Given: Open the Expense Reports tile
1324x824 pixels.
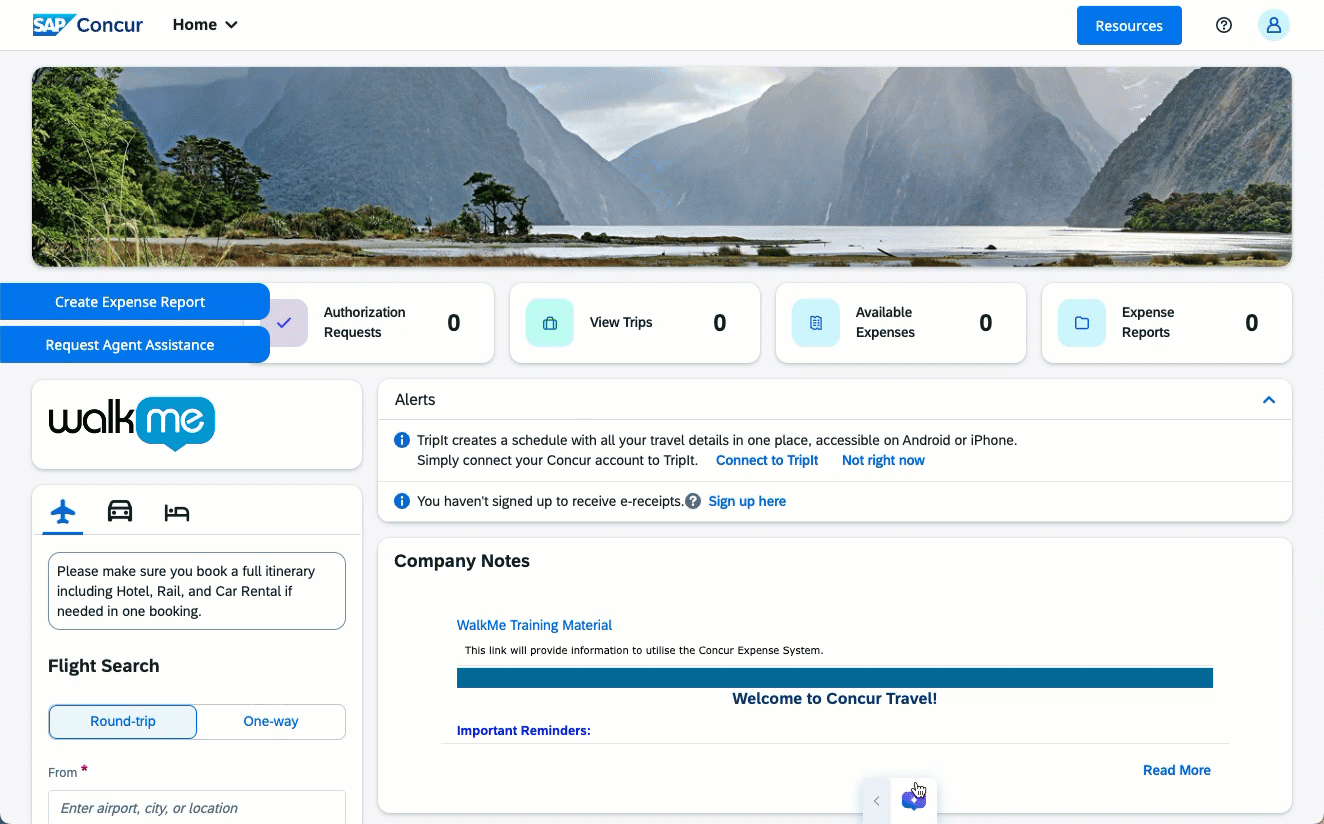Looking at the screenshot, I should click(1167, 323).
